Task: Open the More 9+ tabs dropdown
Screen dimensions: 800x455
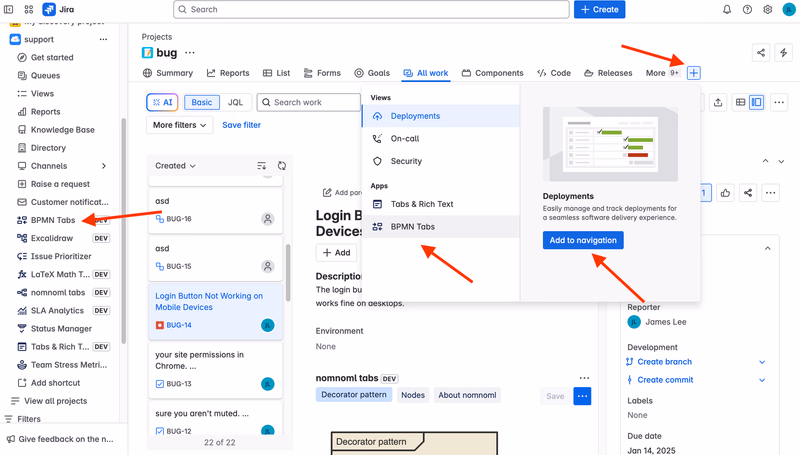Action: [662, 73]
